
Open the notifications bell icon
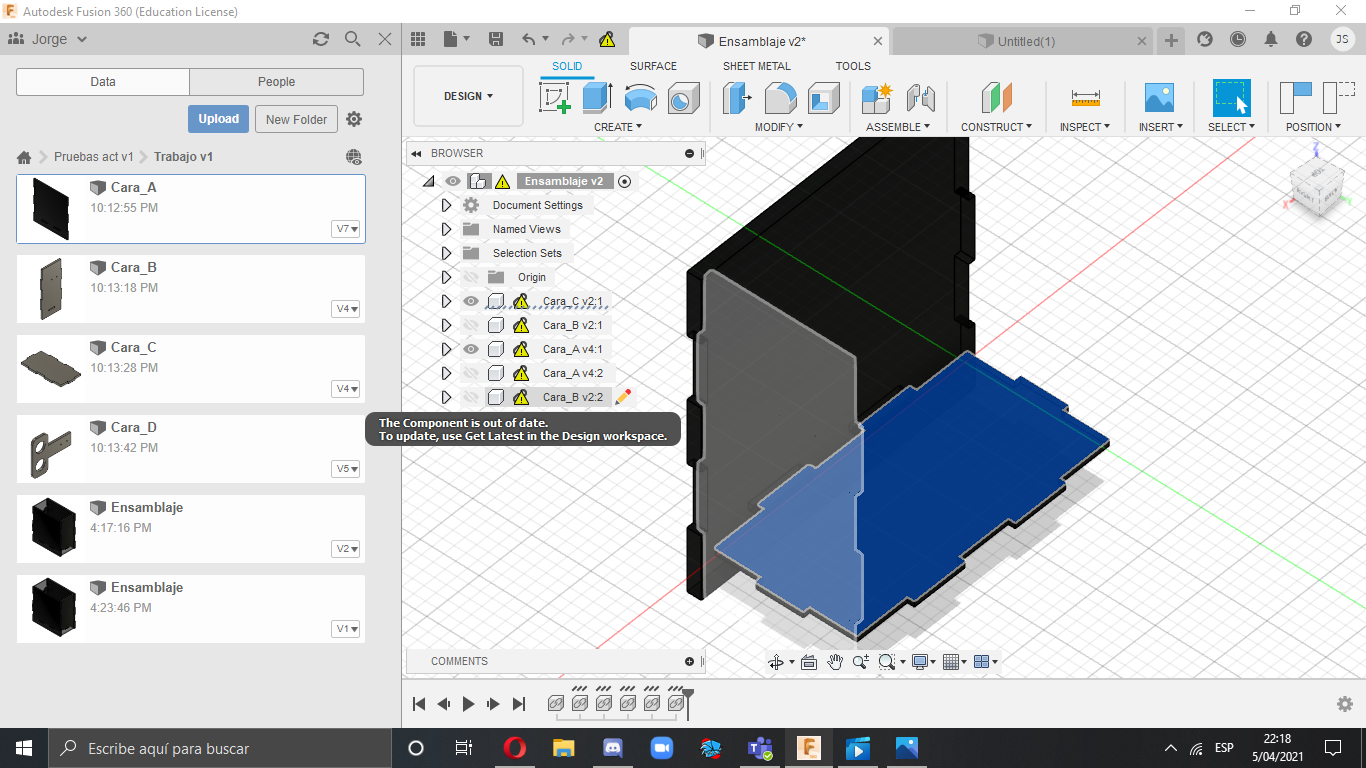[1270, 39]
